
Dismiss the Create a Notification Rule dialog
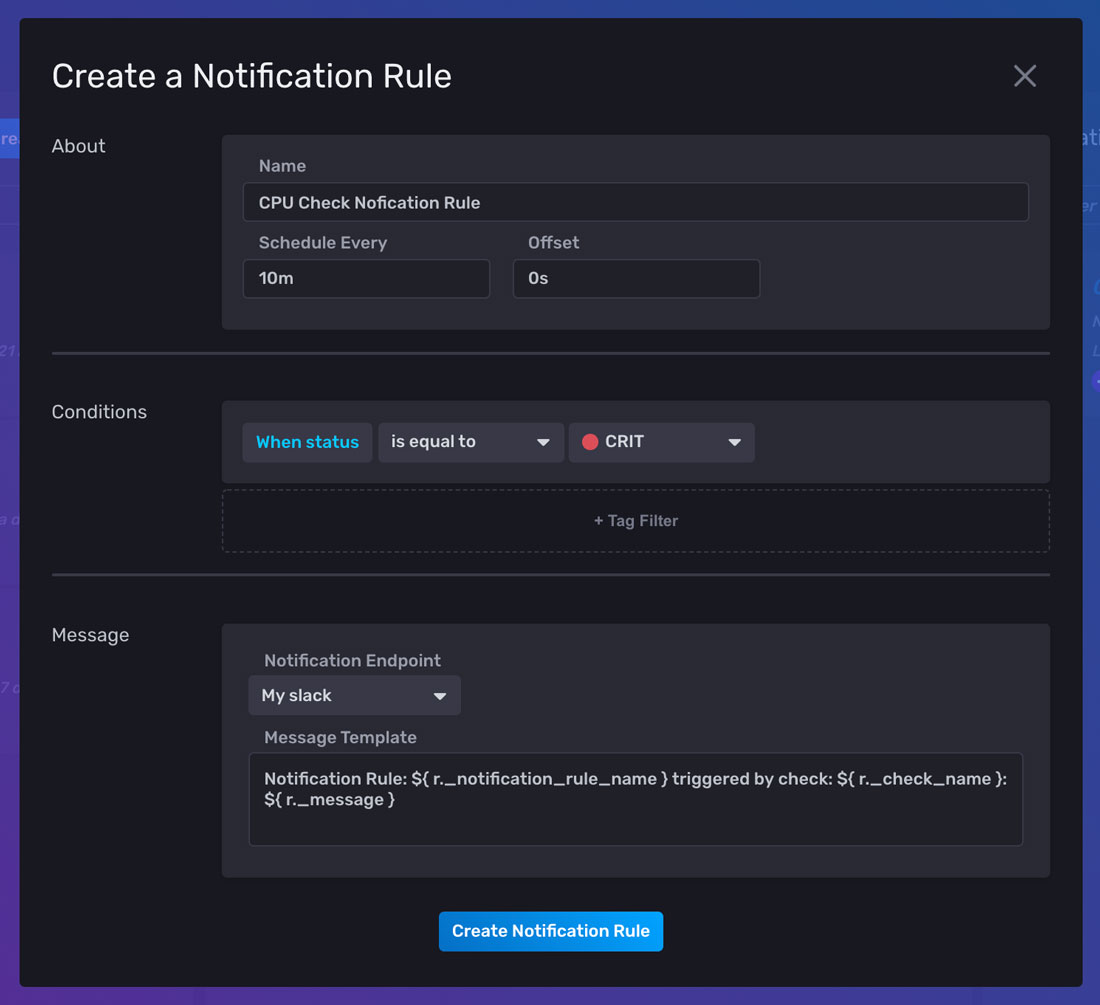[1024, 75]
